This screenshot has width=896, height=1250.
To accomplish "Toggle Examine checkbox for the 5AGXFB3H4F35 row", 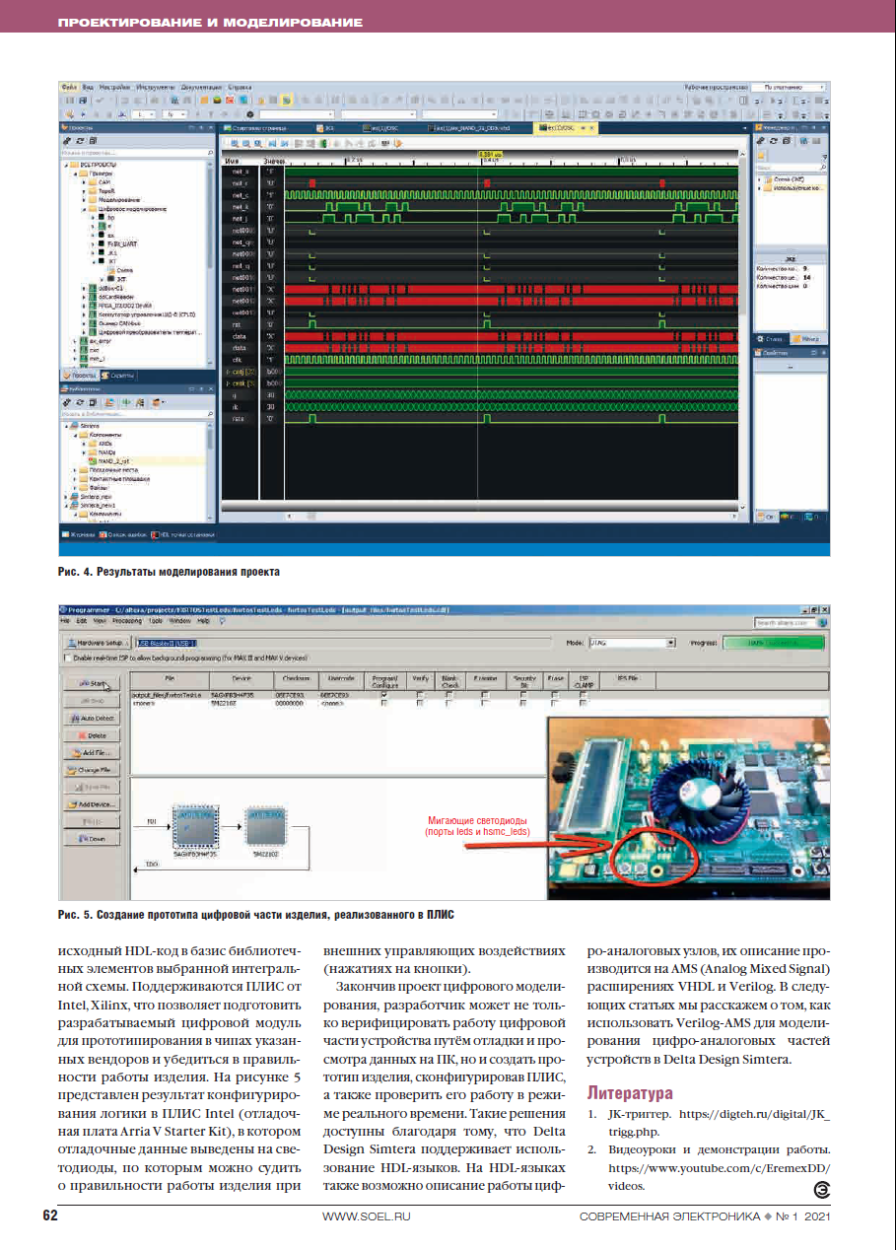I will tap(486, 694).
